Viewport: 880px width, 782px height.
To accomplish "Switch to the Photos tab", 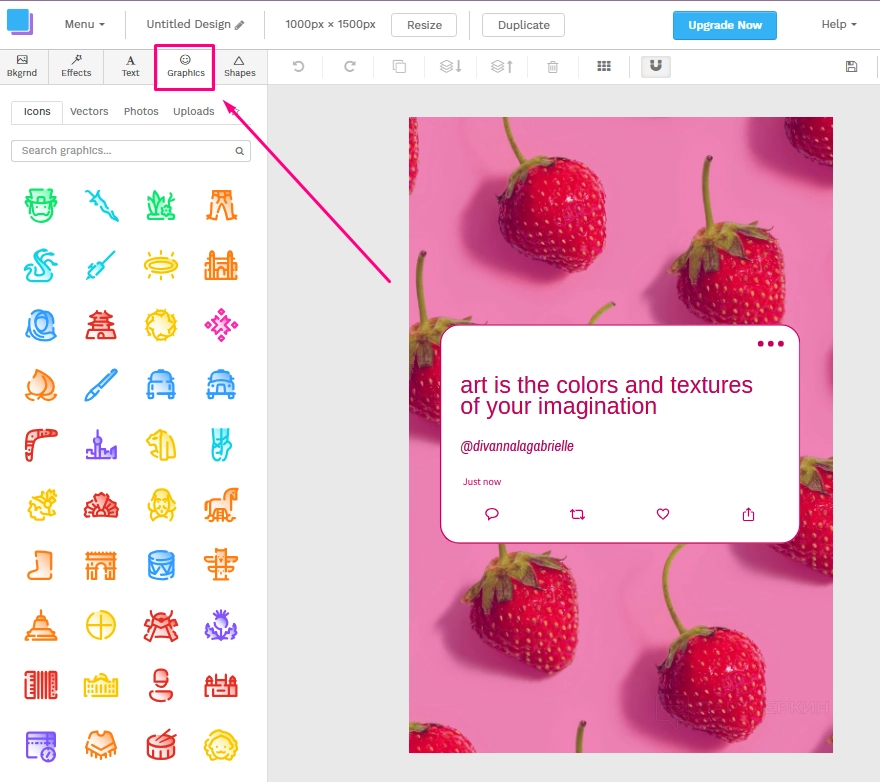I will 141,112.
